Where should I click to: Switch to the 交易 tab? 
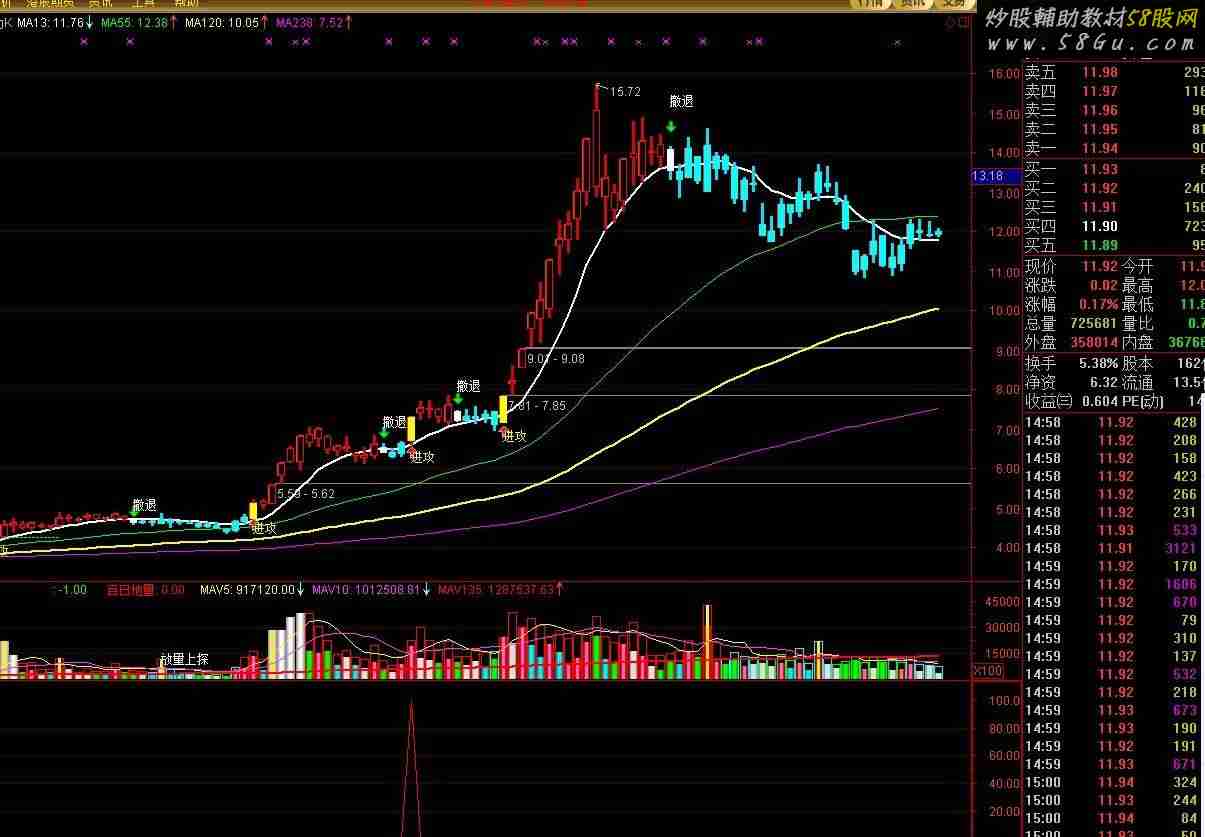(952, 4)
